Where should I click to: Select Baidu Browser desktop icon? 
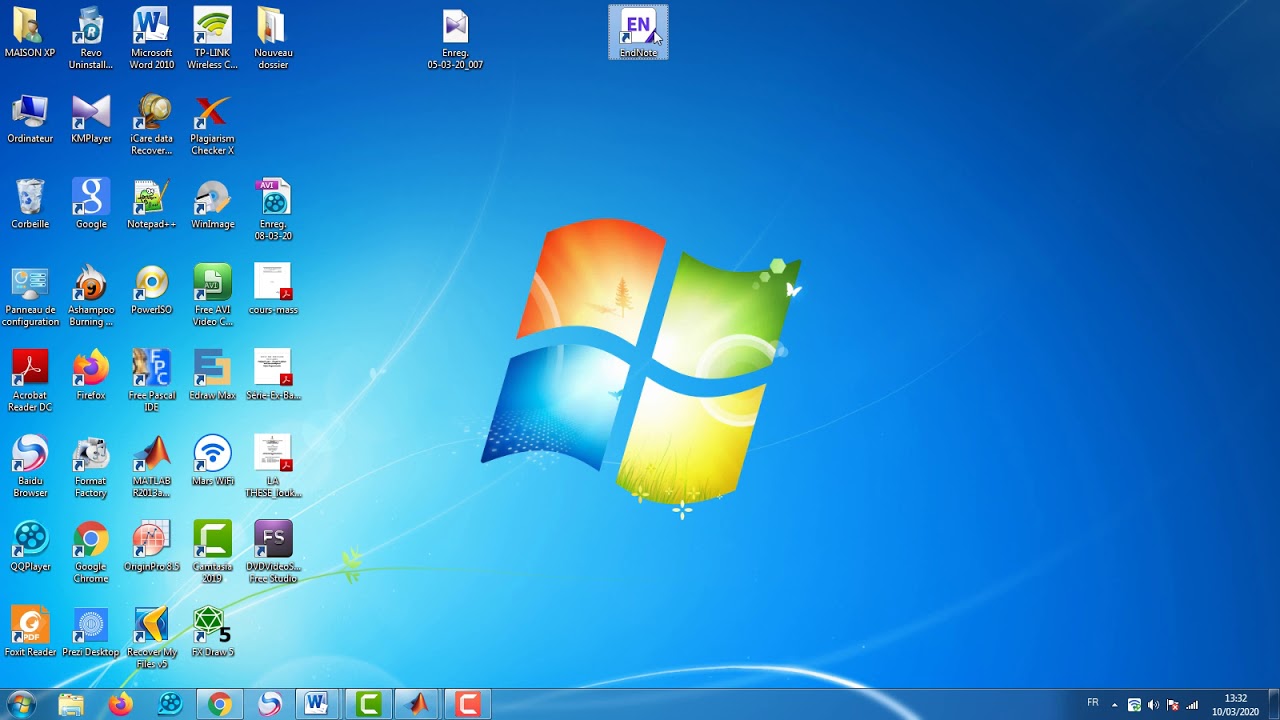(30, 467)
